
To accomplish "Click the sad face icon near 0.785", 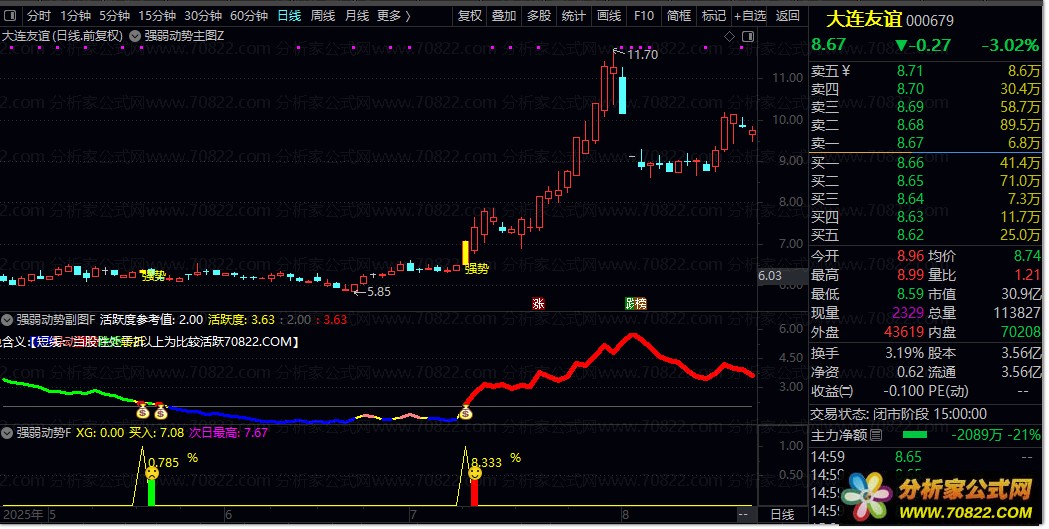I will click(152, 473).
